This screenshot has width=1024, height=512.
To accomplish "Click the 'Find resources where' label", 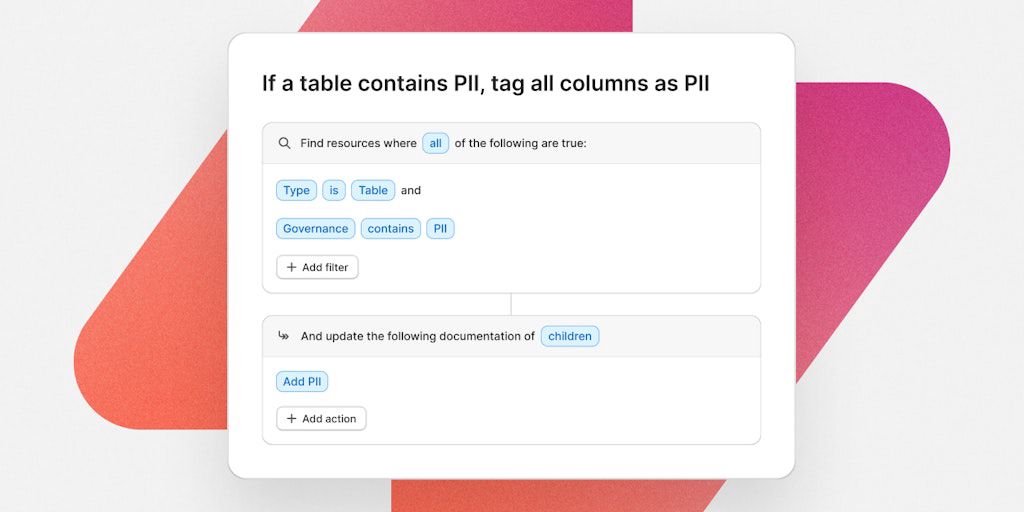I will (358, 143).
